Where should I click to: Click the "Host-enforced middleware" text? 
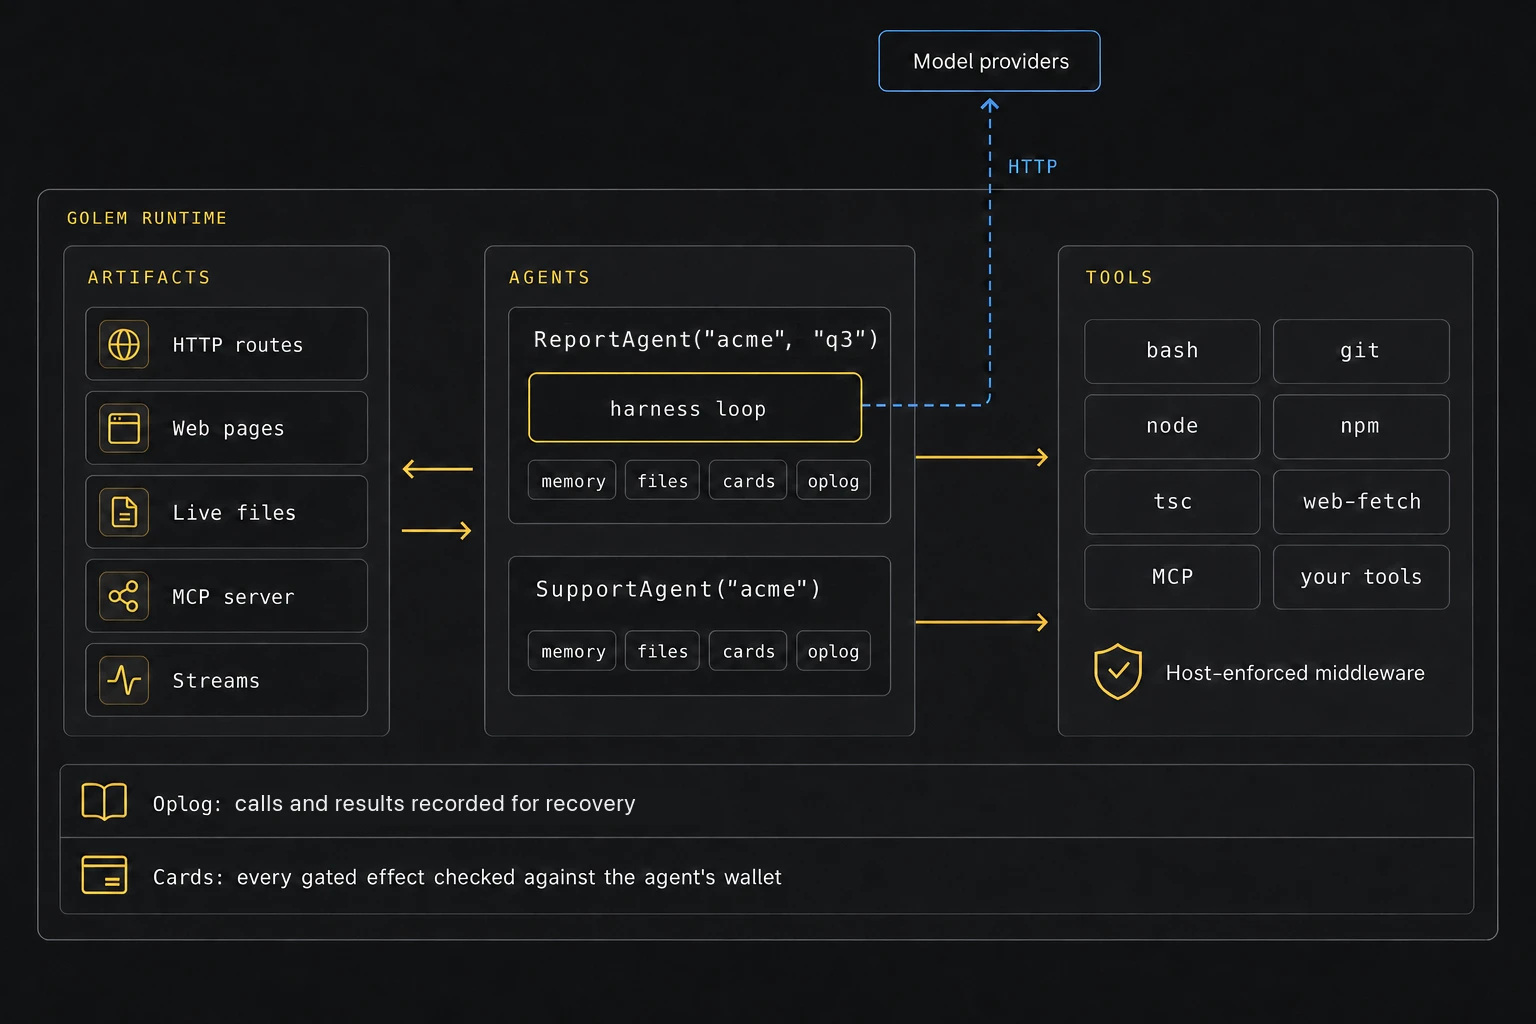coord(1295,673)
